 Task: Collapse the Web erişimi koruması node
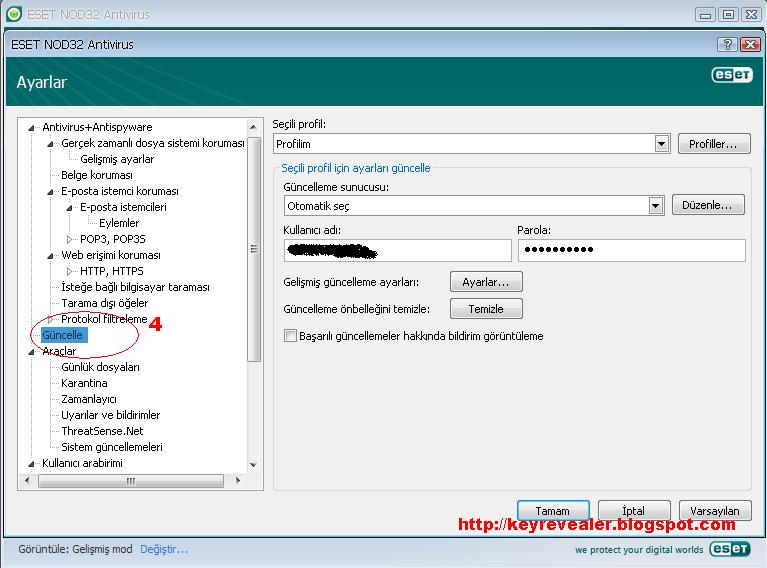(x=50, y=256)
